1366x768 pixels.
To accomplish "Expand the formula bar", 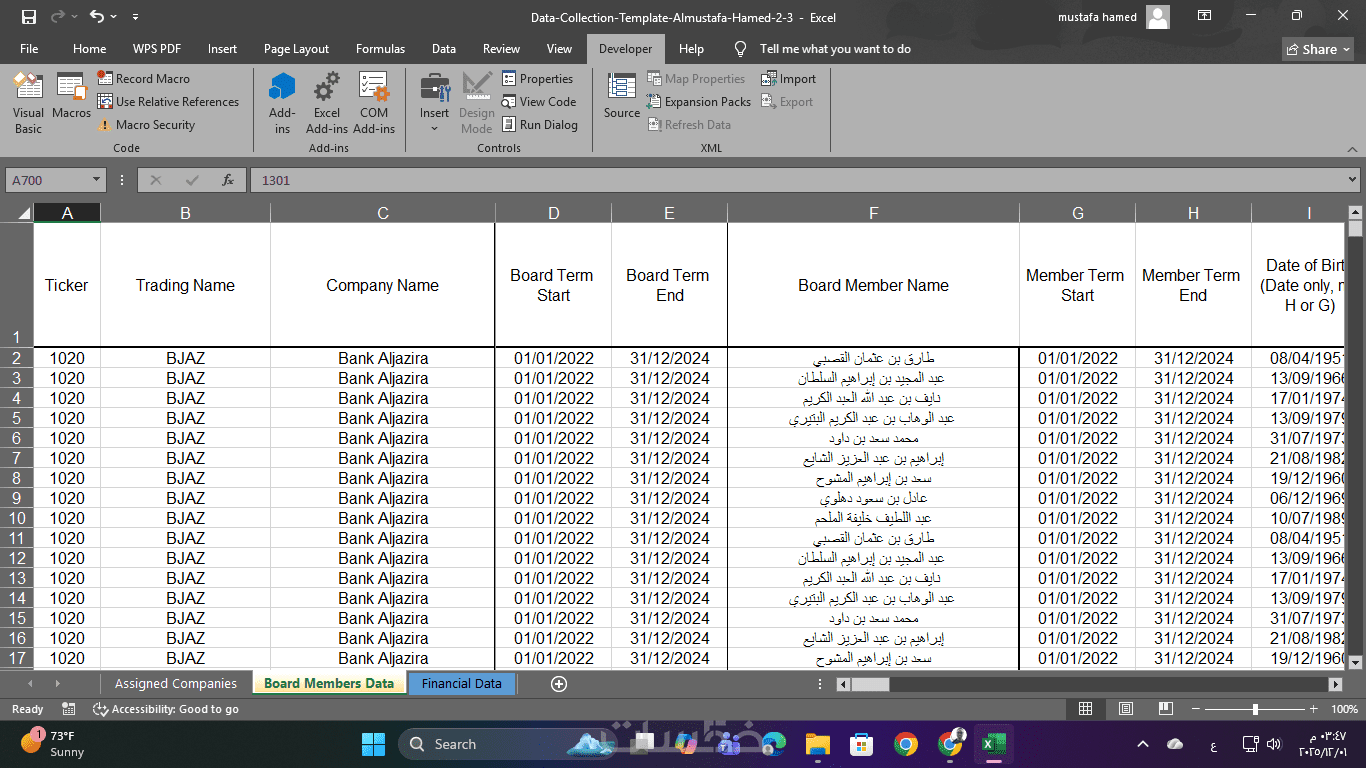I will pos(1353,180).
